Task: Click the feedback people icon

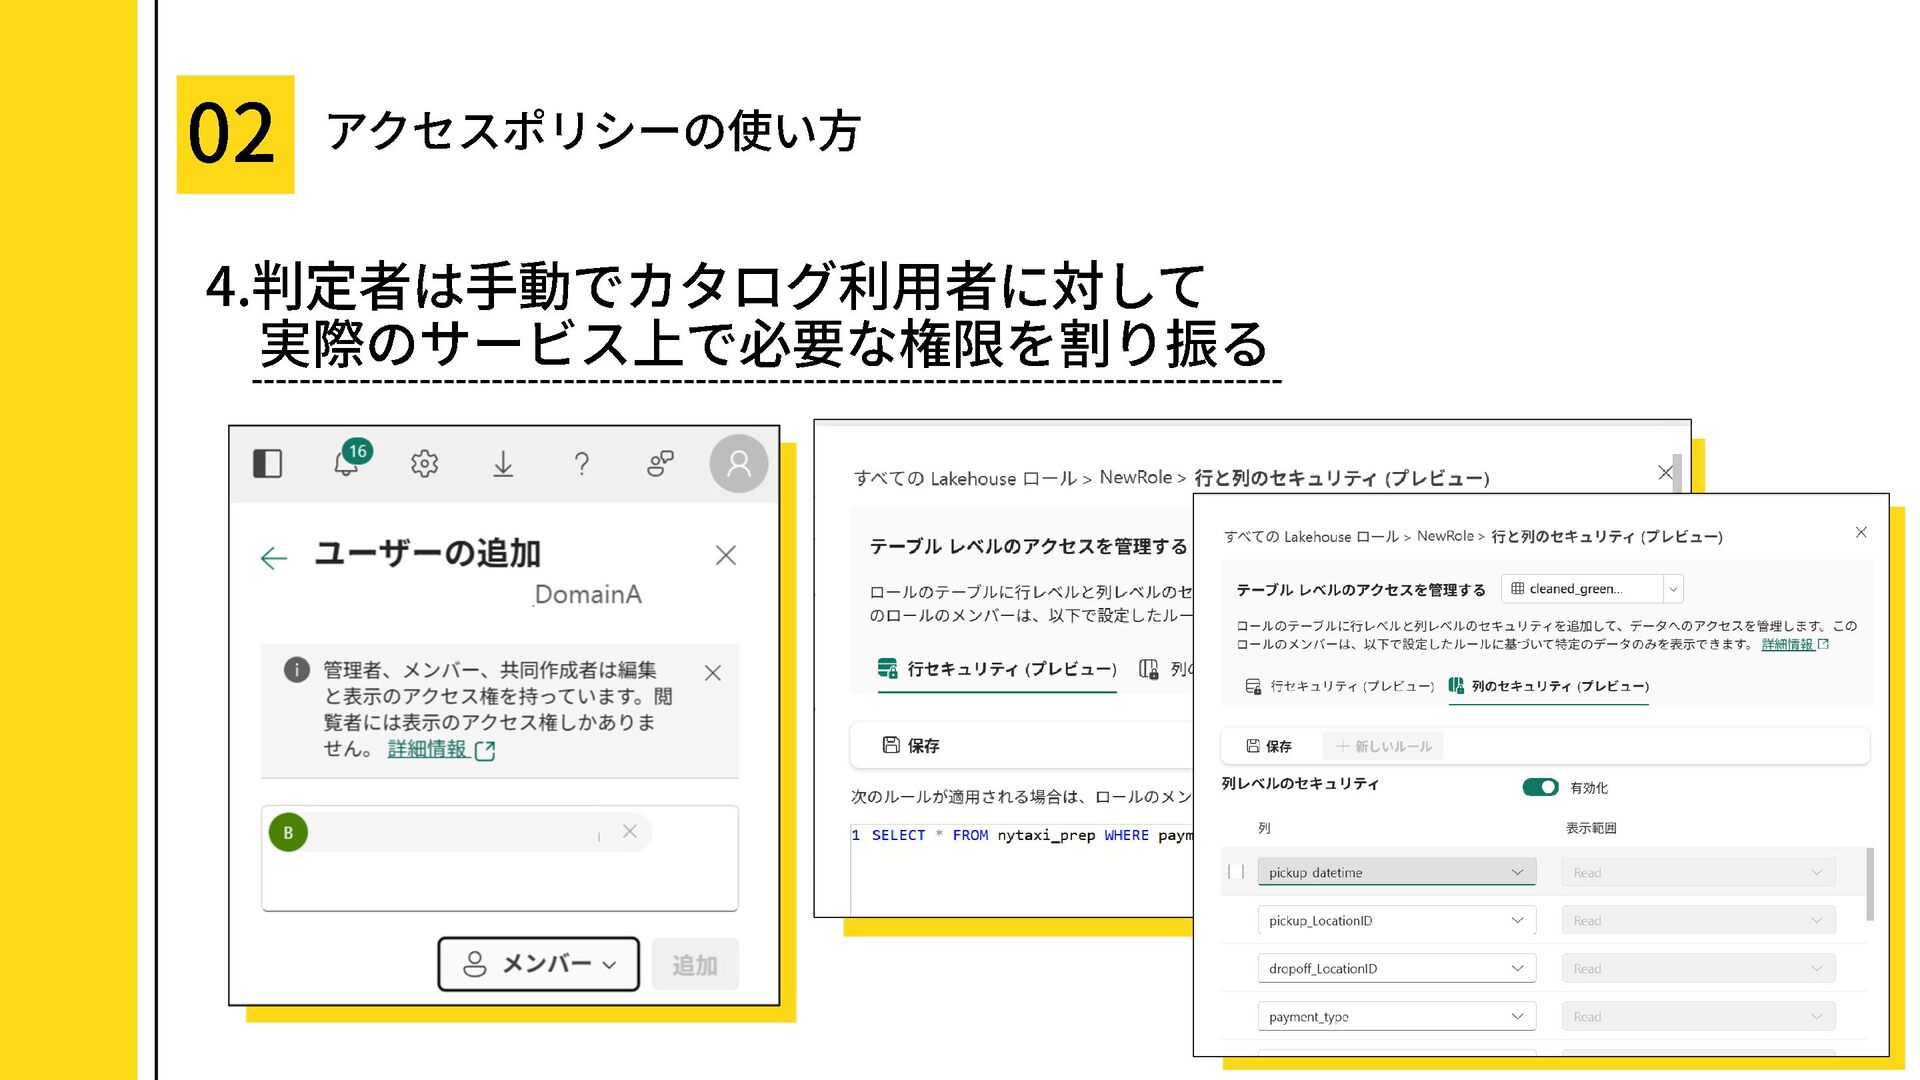Action: [x=660, y=464]
